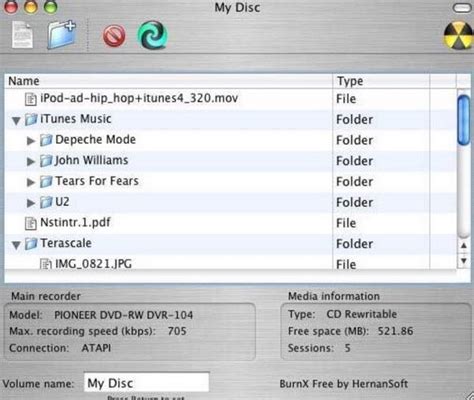Viewport: 474px width, 400px height.
Task: Expand the Depeche Mode folder
Action: tap(31, 141)
